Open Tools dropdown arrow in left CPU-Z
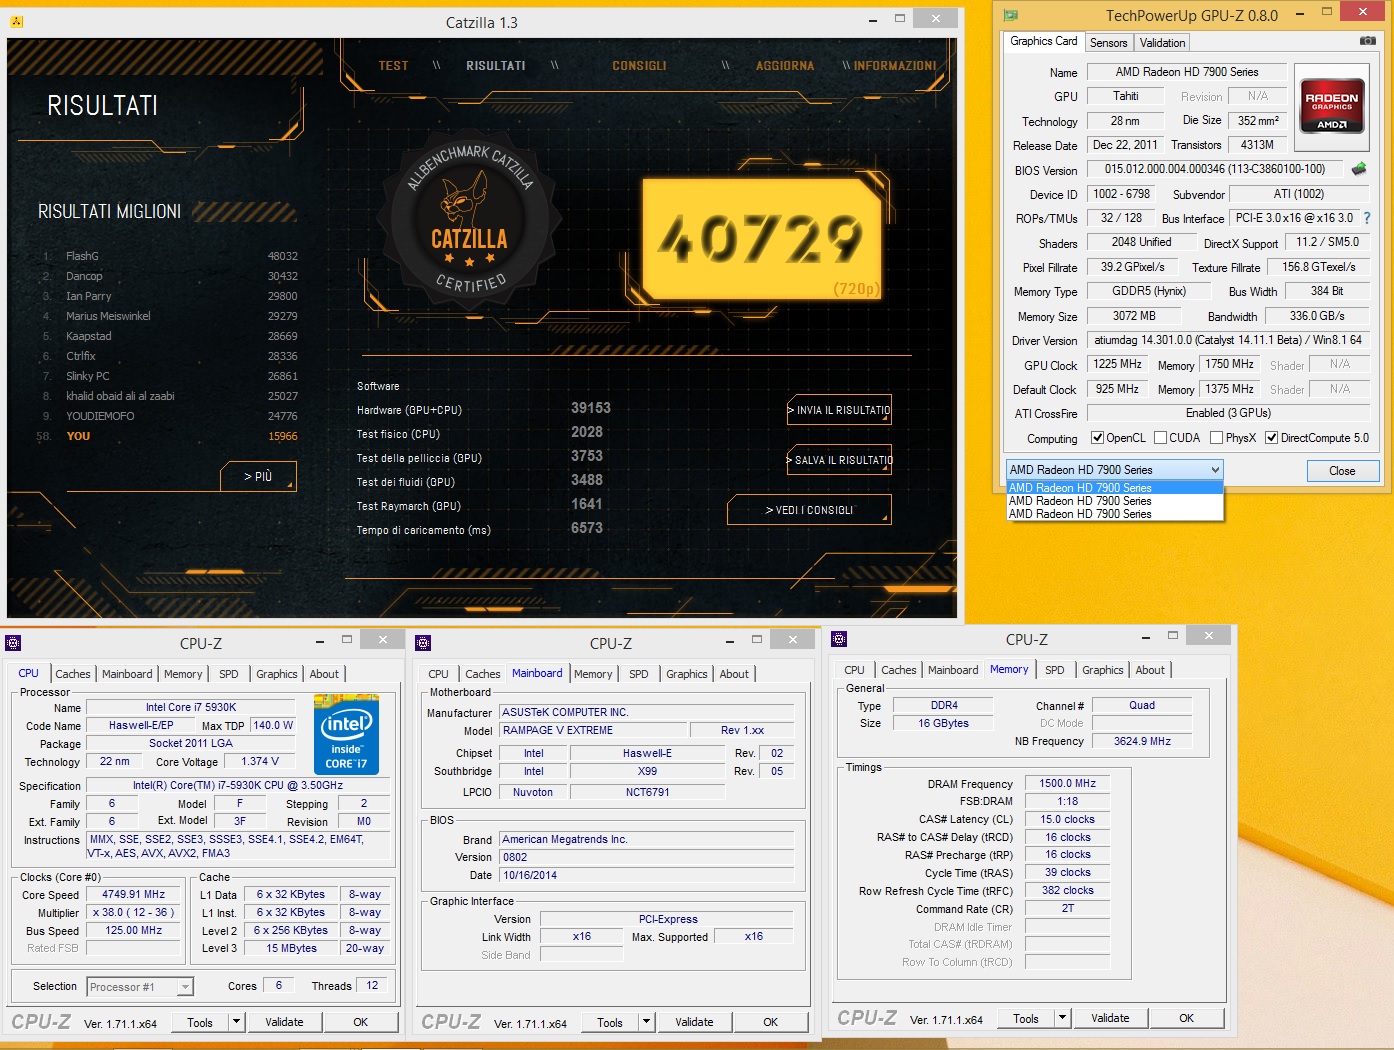The height and width of the screenshot is (1050, 1394). point(237,1022)
